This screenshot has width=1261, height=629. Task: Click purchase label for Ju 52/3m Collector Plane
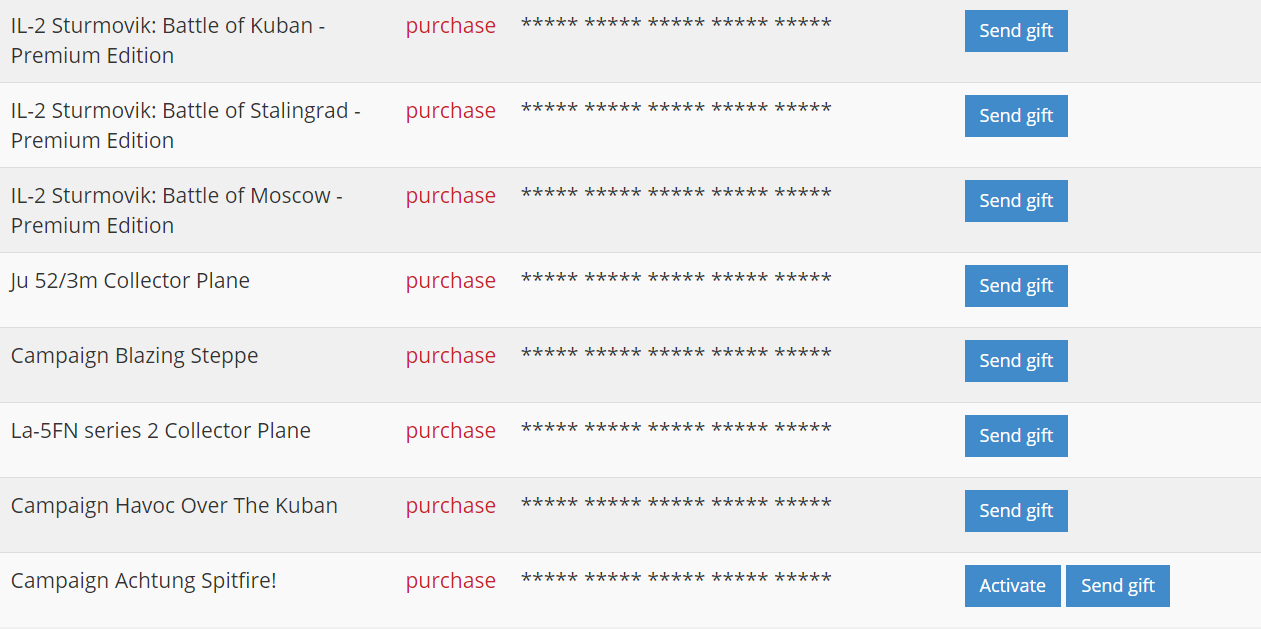[450, 281]
